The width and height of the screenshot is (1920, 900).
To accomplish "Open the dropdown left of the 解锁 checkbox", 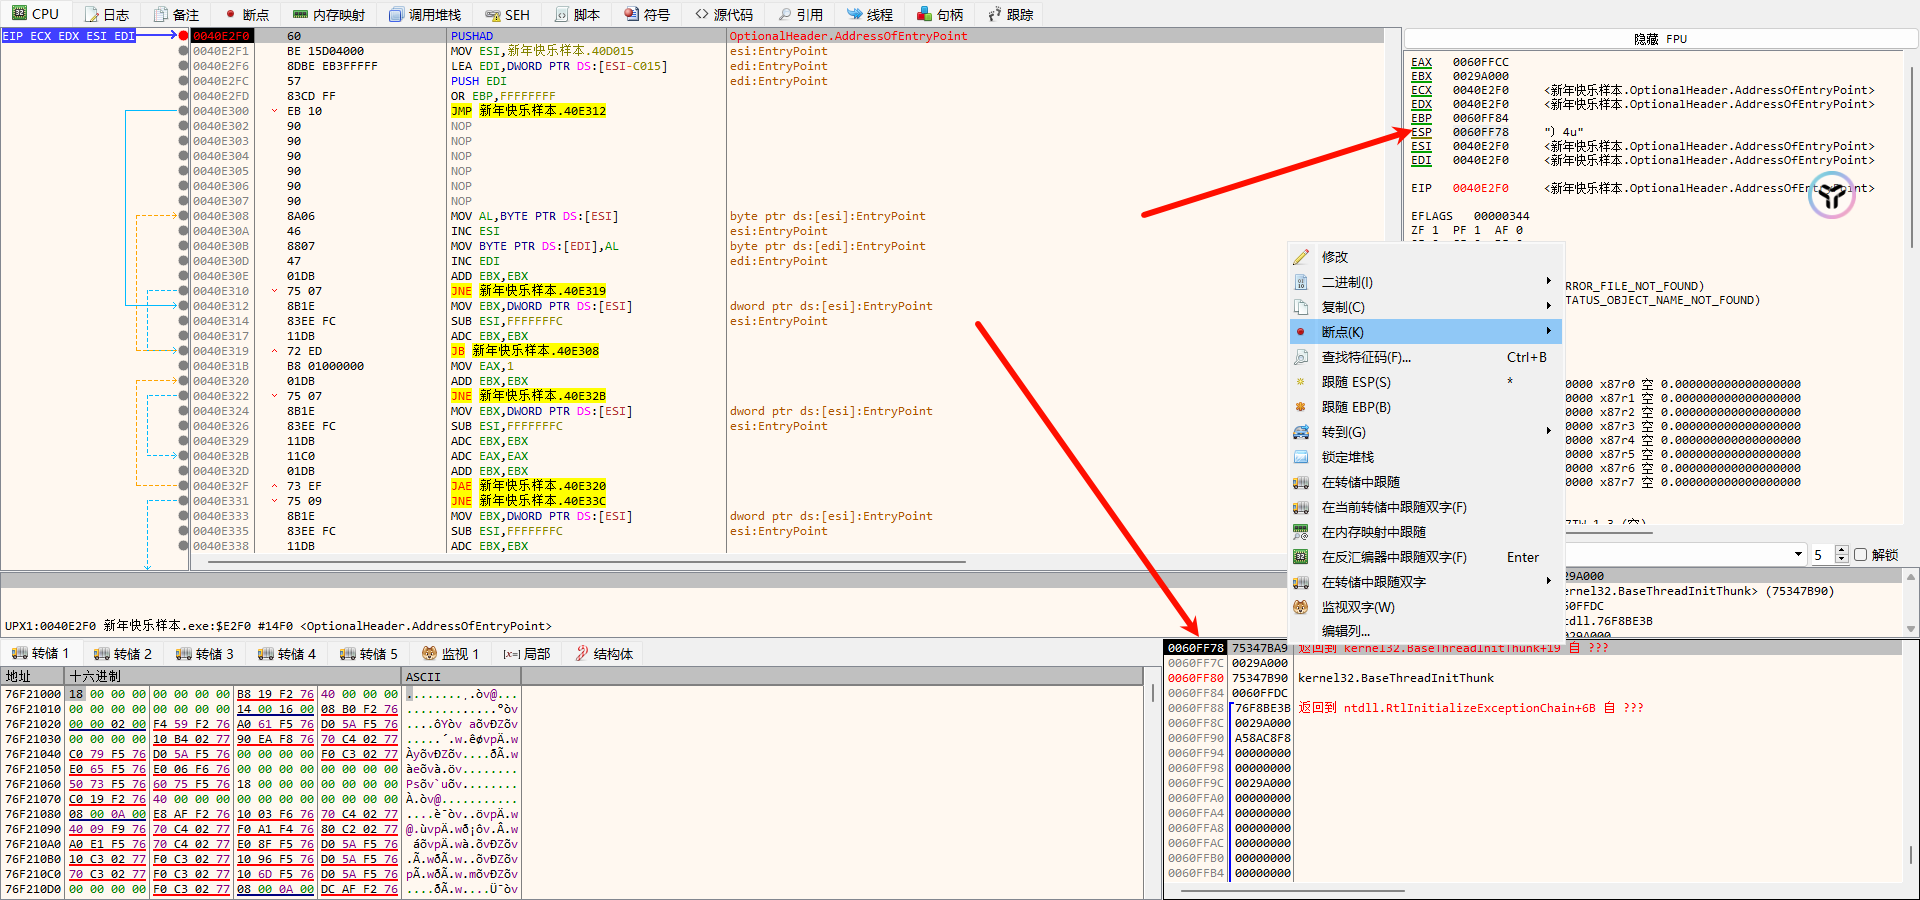I will (x=1798, y=555).
